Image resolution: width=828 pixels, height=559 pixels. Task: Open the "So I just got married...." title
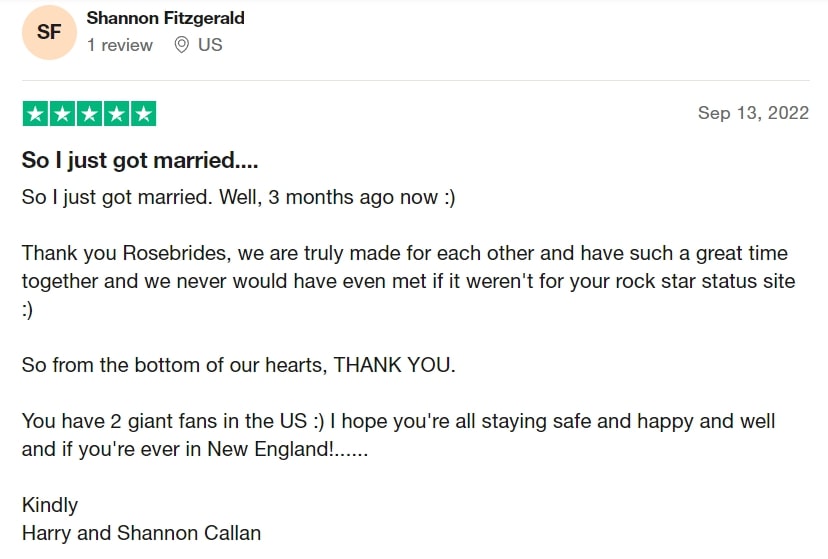point(140,161)
